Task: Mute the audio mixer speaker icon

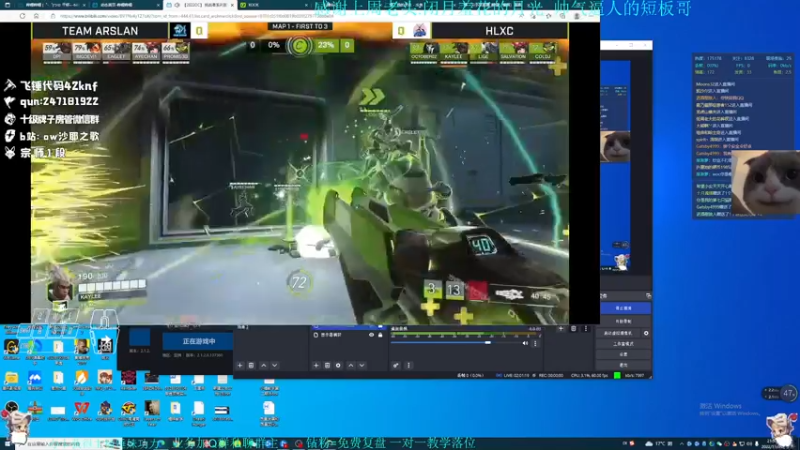Action: click(525, 343)
